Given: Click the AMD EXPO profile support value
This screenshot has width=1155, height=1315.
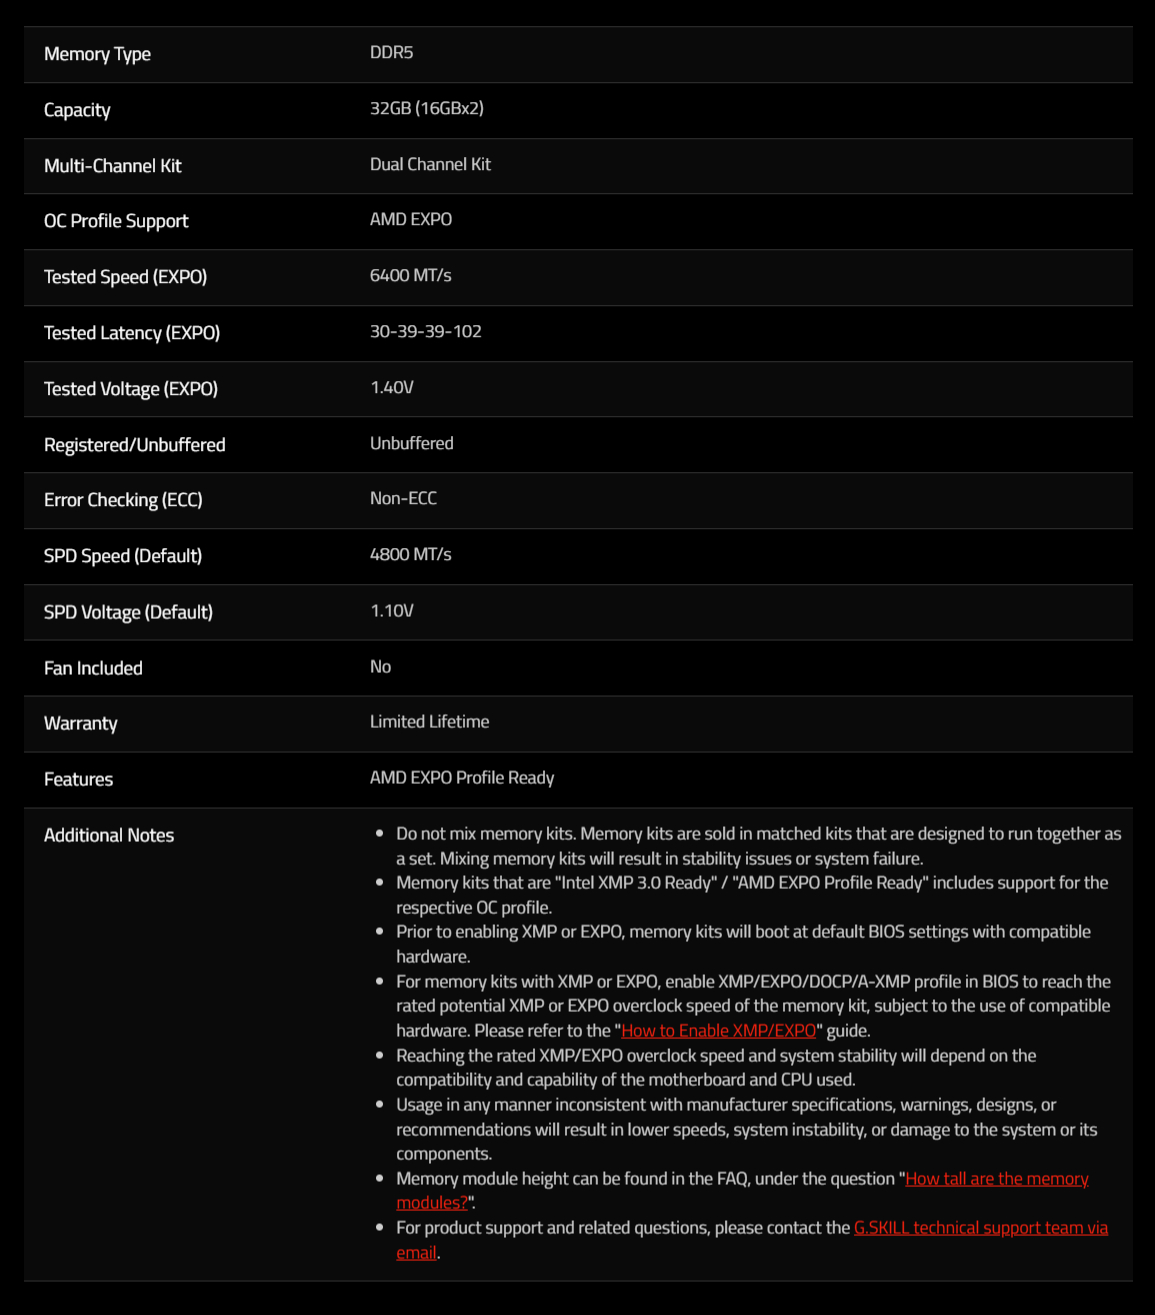Looking at the screenshot, I should [411, 219].
